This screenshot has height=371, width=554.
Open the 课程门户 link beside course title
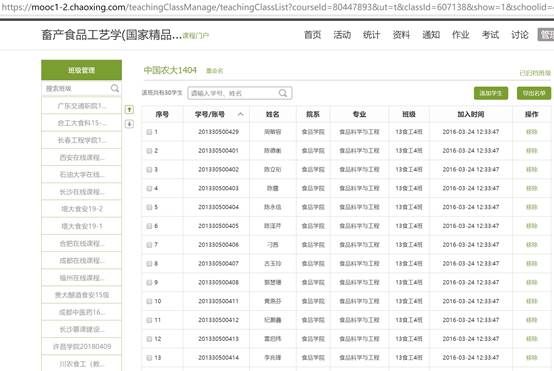pos(196,36)
